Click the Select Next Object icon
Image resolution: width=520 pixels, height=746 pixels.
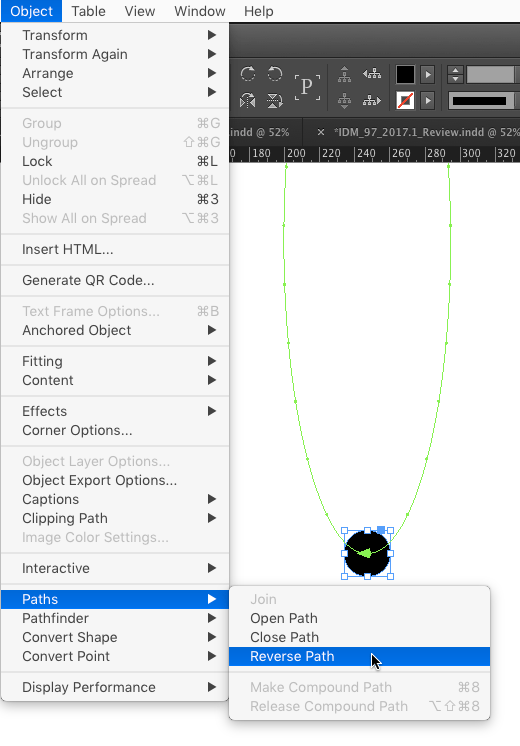(x=372, y=100)
